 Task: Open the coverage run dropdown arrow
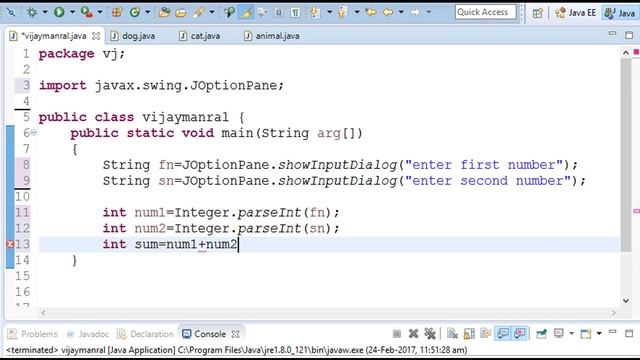(x=100, y=13)
